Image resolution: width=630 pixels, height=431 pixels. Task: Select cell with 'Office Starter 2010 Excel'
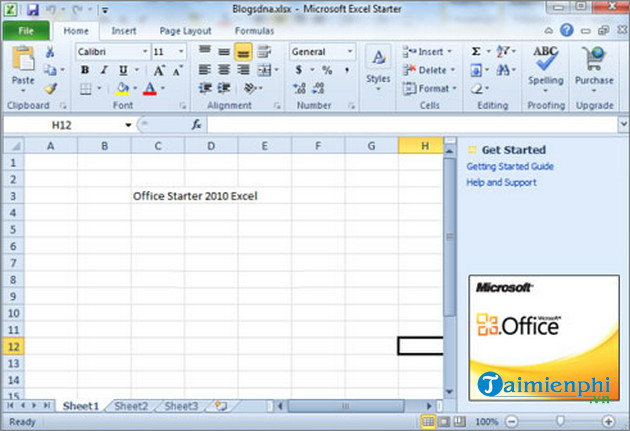(x=158, y=196)
